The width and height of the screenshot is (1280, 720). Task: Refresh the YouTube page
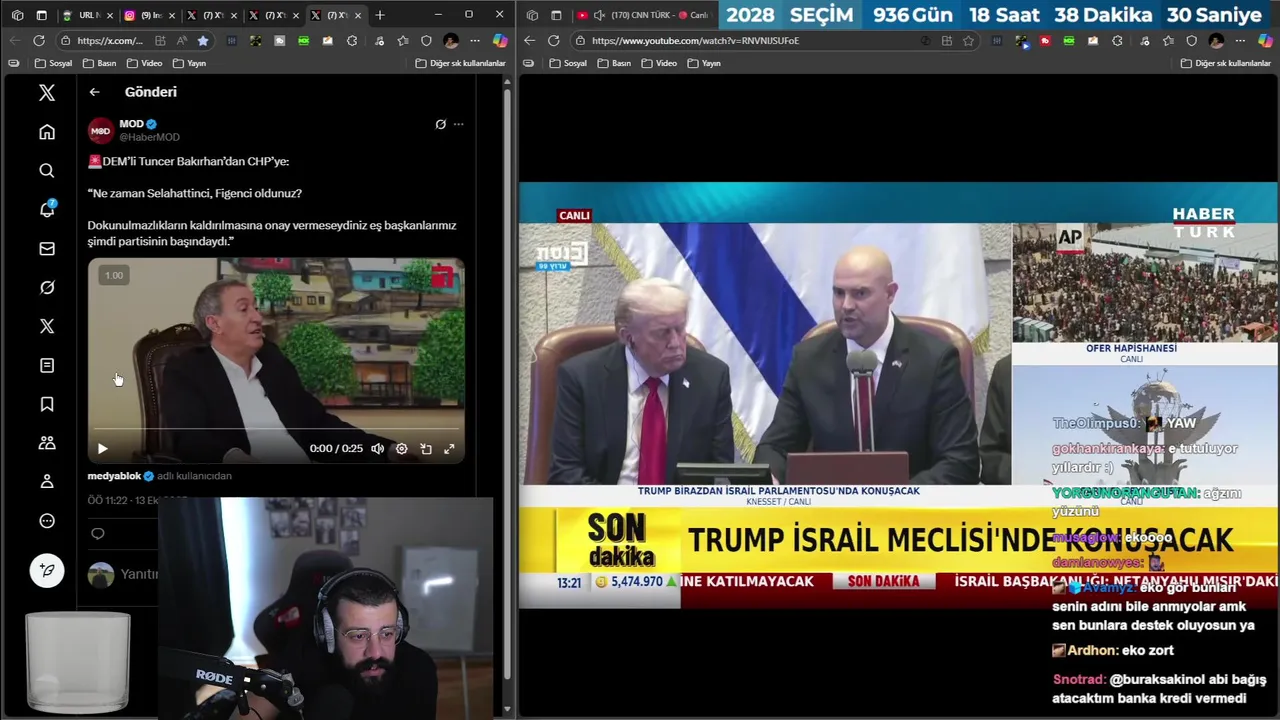pos(553,41)
